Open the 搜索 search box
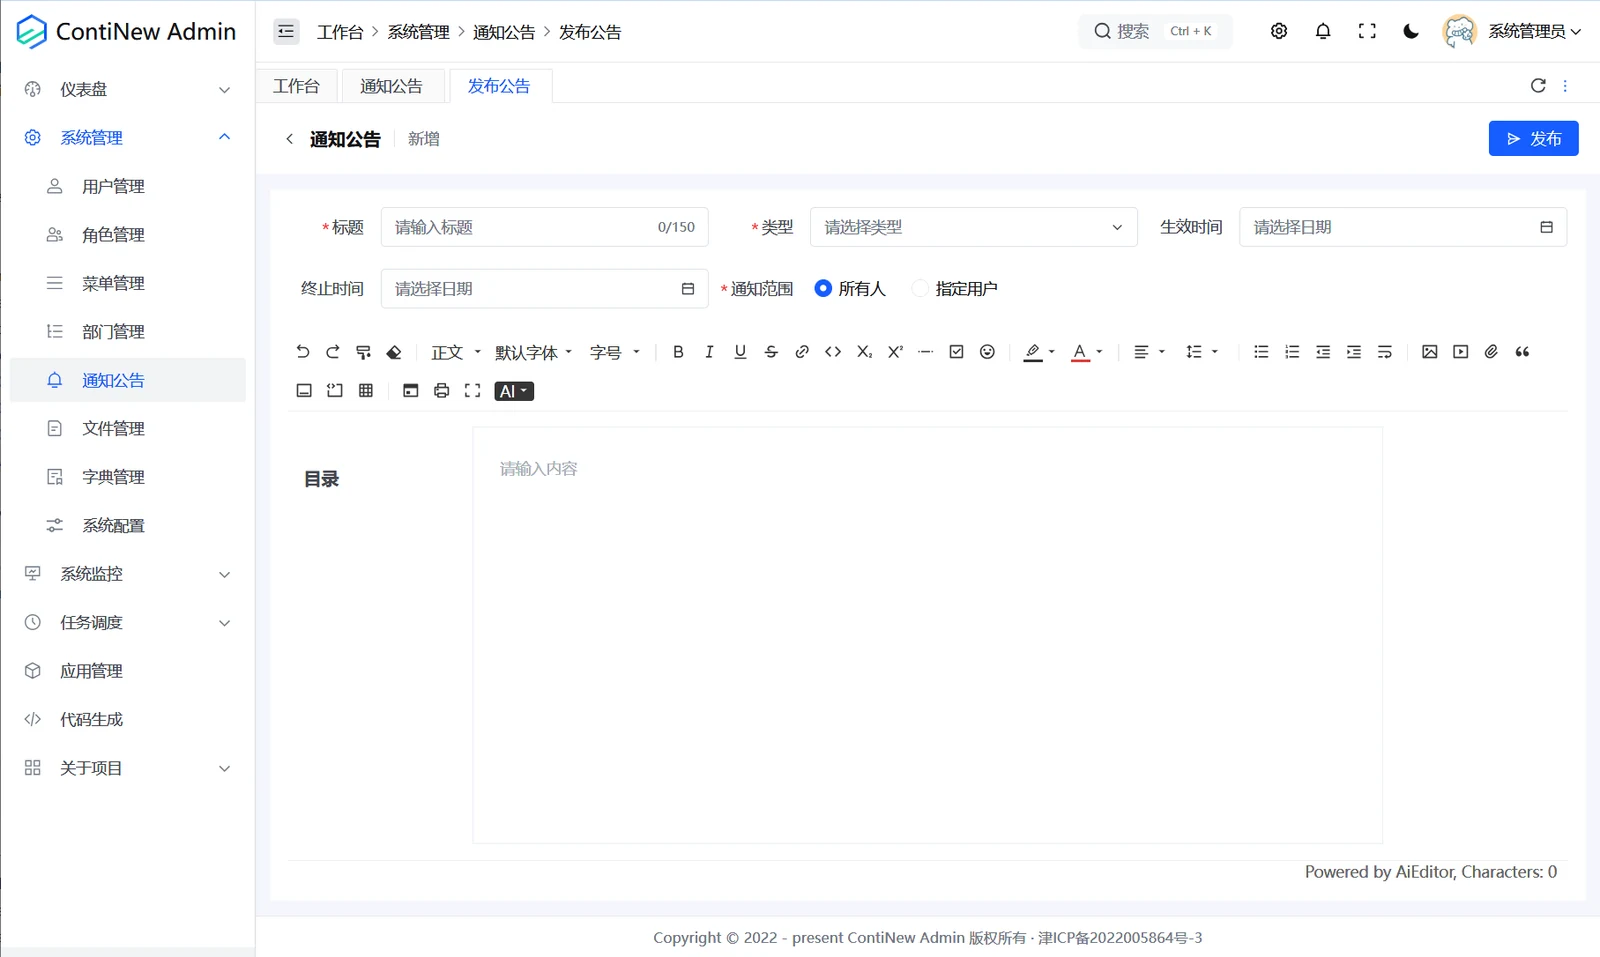The height and width of the screenshot is (957, 1600). [x=1155, y=31]
